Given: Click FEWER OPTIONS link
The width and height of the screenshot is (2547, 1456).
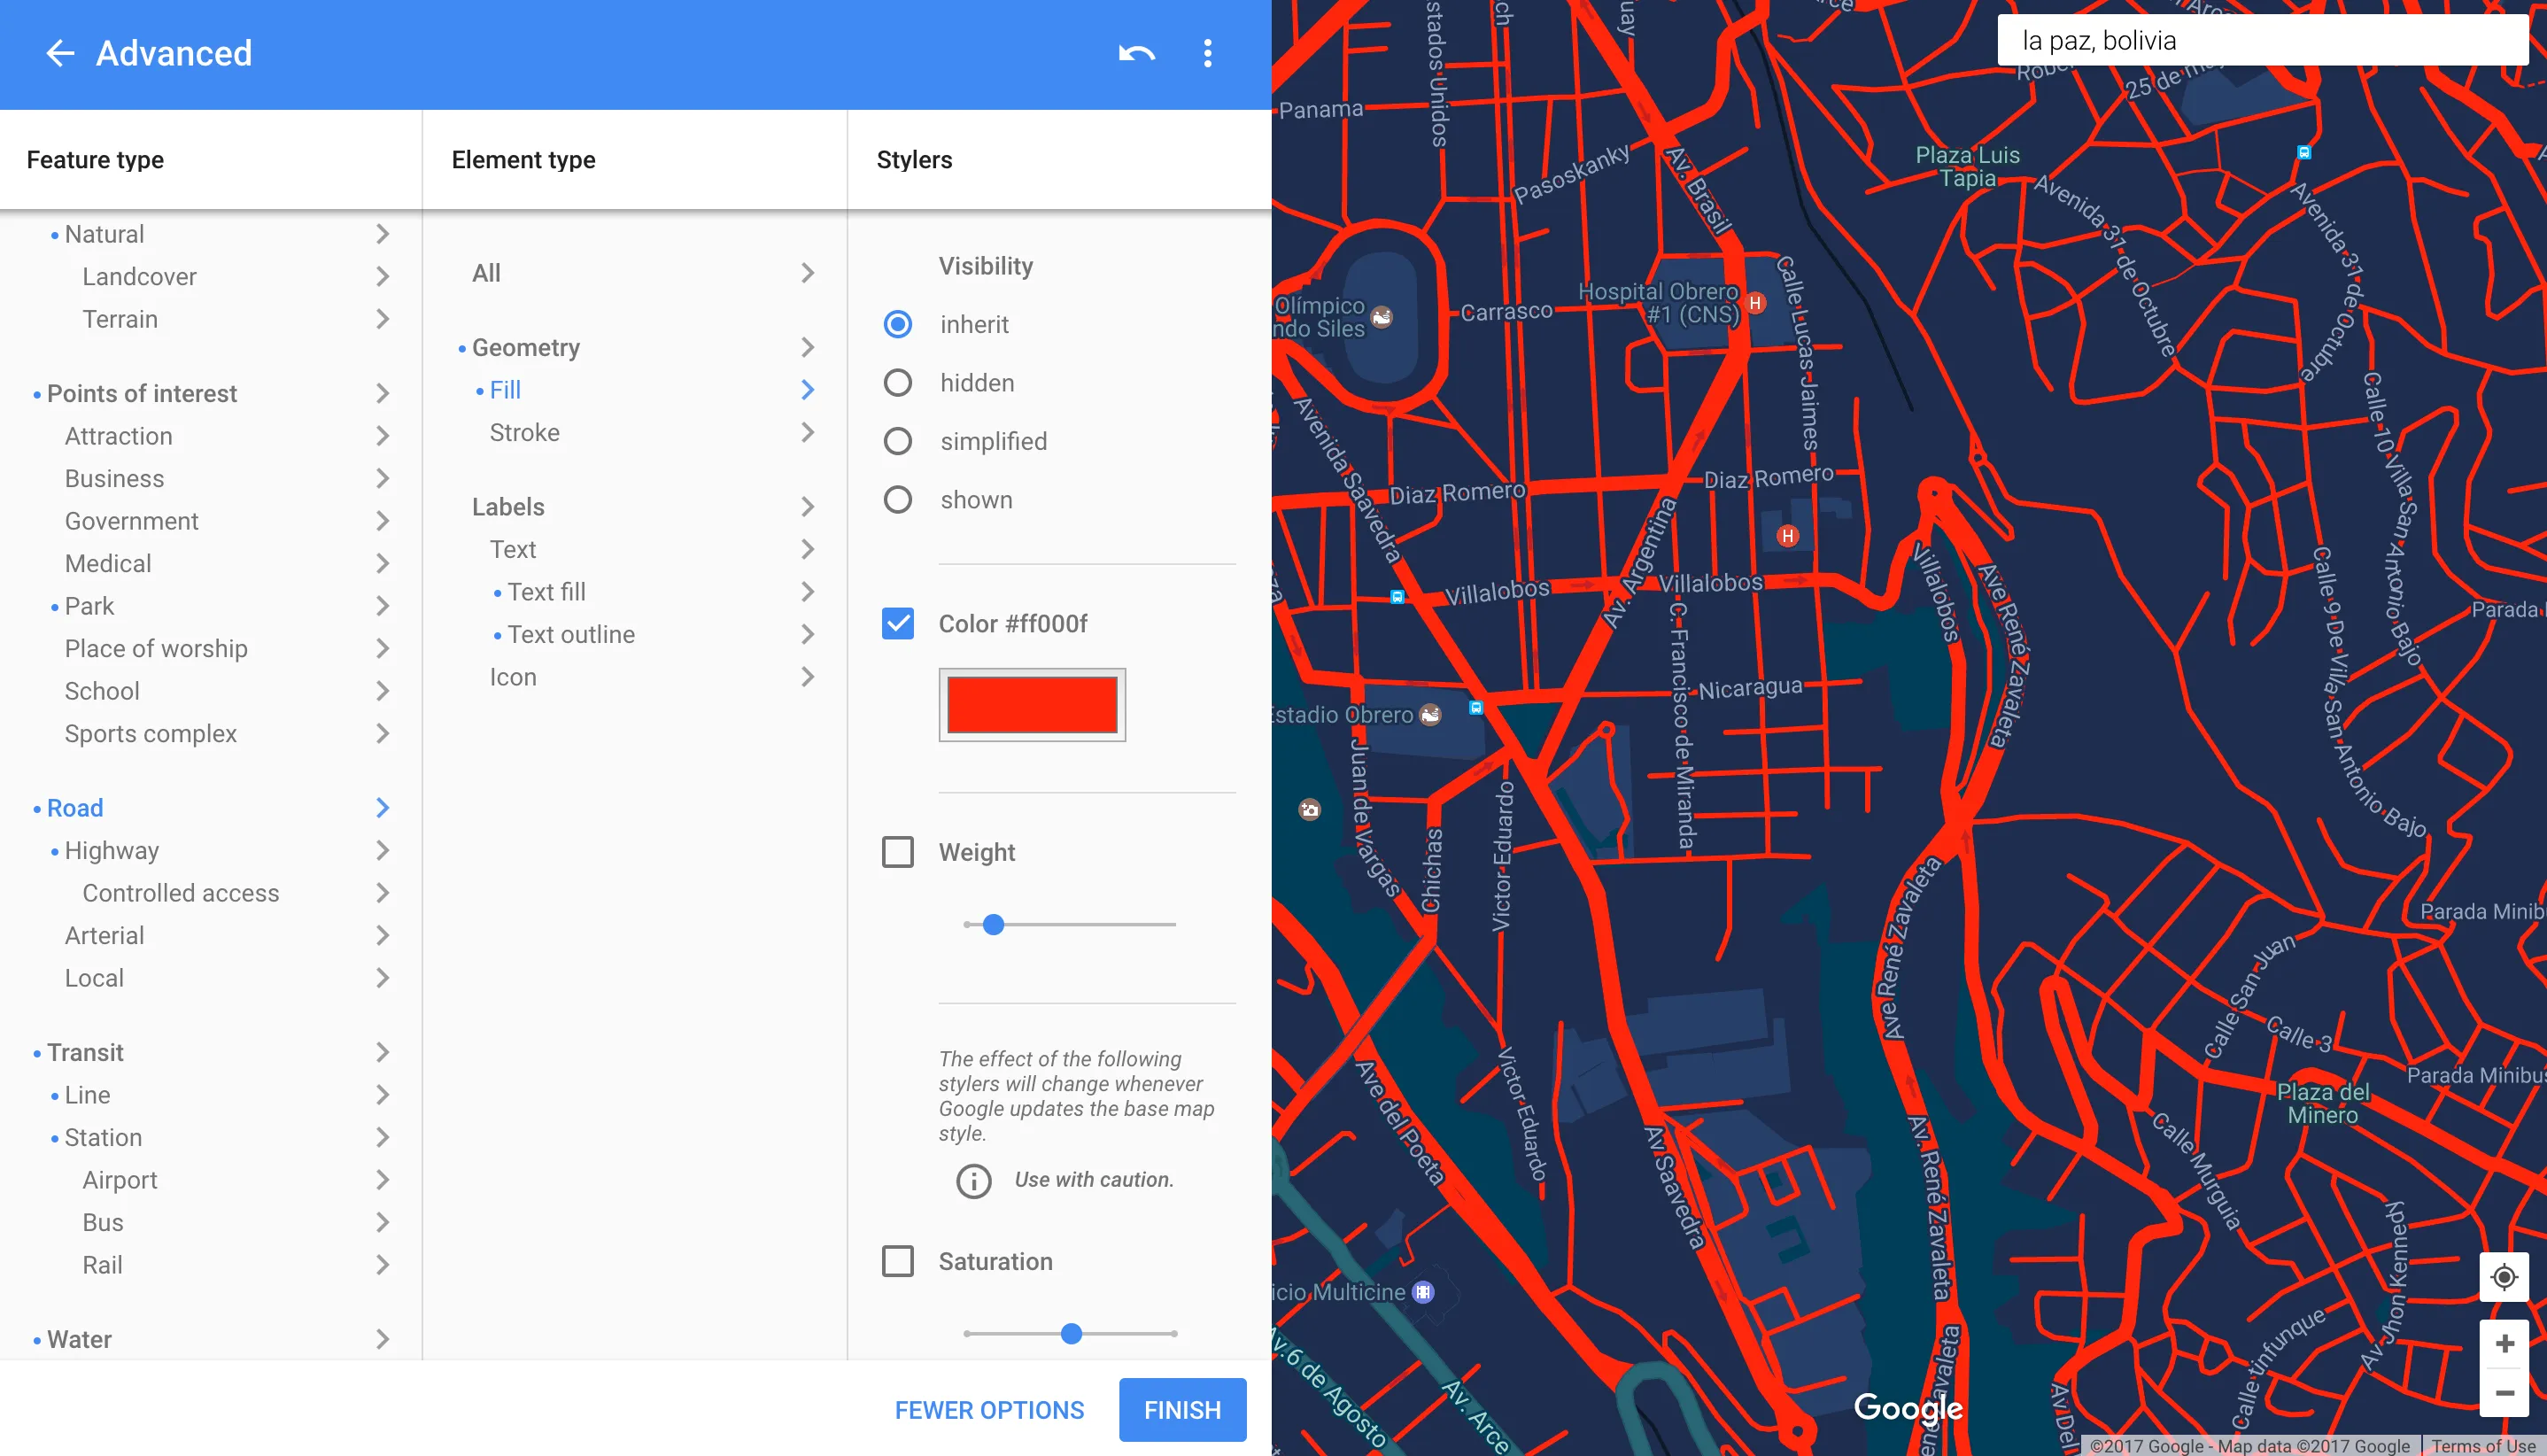Looking at the screenshot, I should coord(988,1410).
